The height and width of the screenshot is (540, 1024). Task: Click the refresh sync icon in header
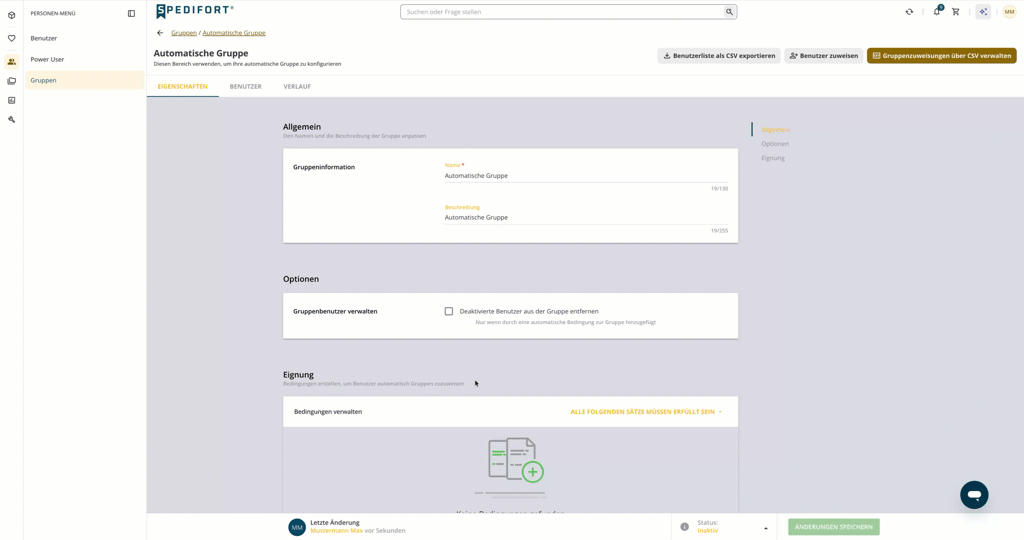coord(909,12)
